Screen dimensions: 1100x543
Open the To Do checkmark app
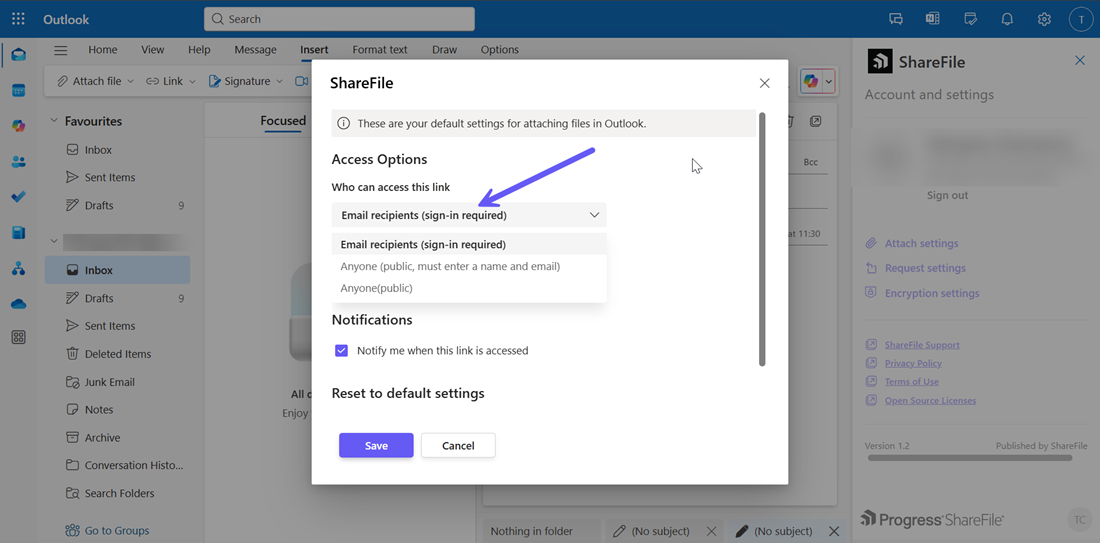(18, 197)
